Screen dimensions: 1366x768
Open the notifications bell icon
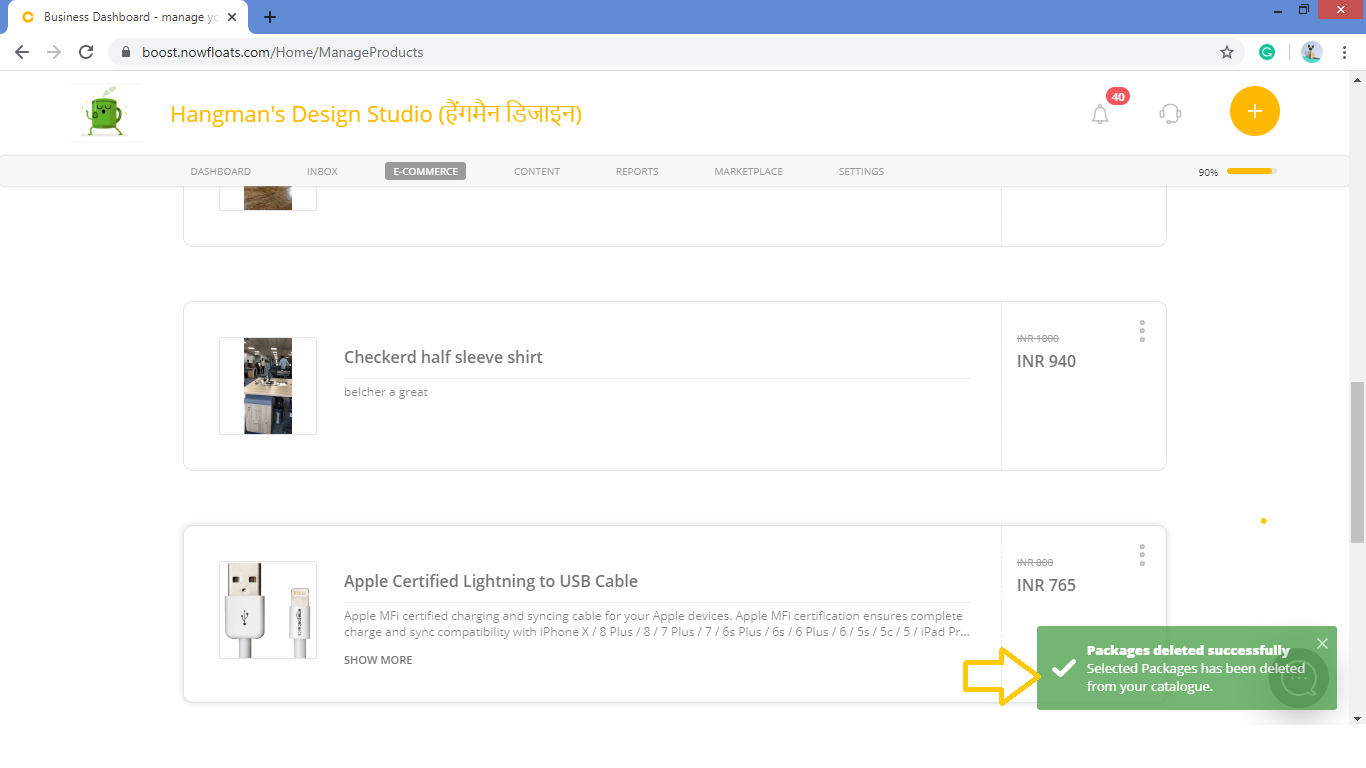pyautogui.click(x=1100, y=114)
